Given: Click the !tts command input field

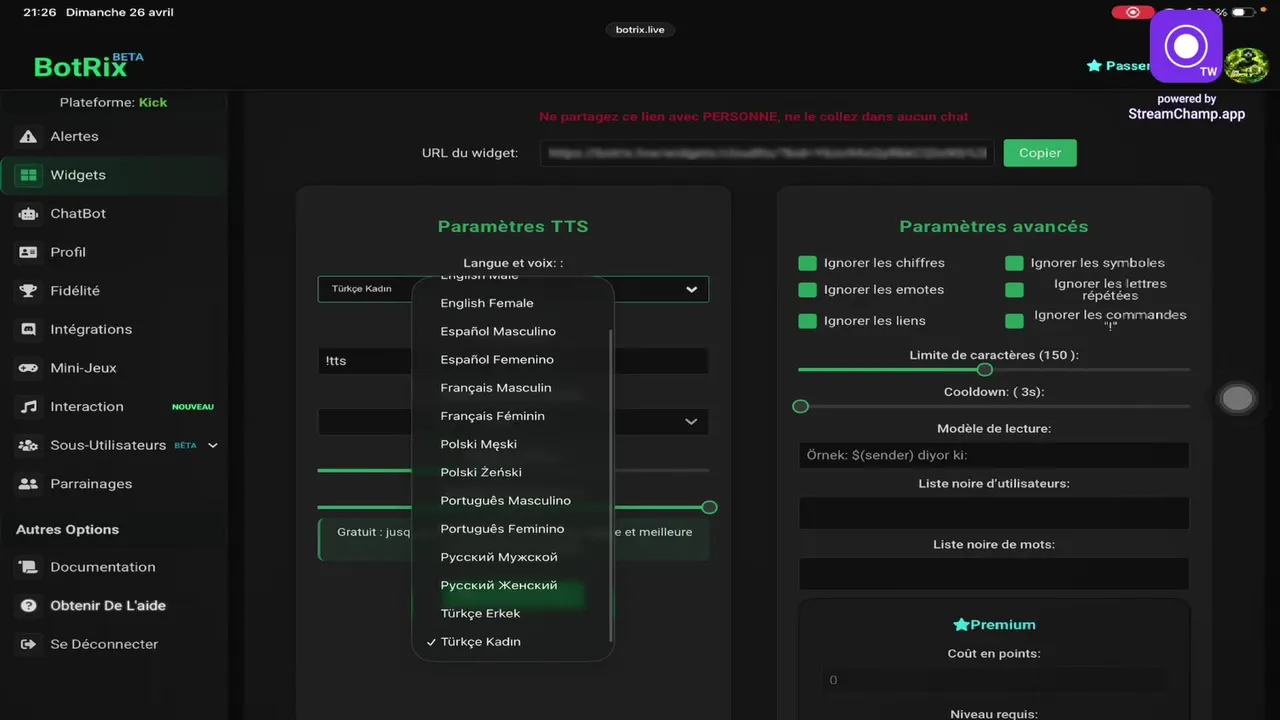Looking at the screenshot, I should tap(513, 361).
